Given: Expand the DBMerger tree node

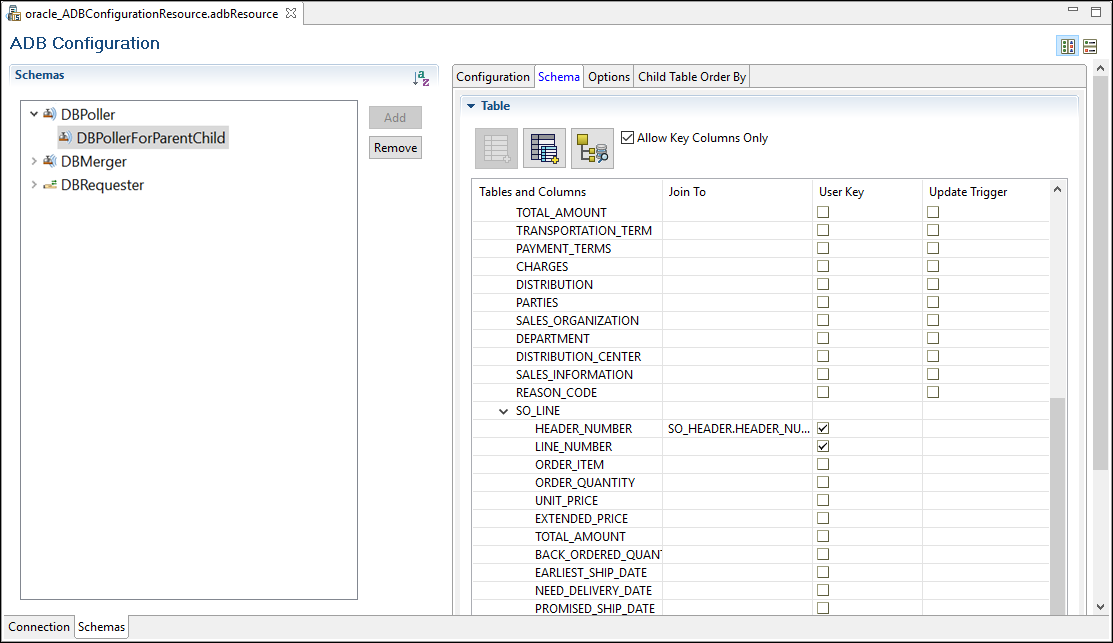Looking at the screenshot, I should pyautogui.click(x=34, y=161).
